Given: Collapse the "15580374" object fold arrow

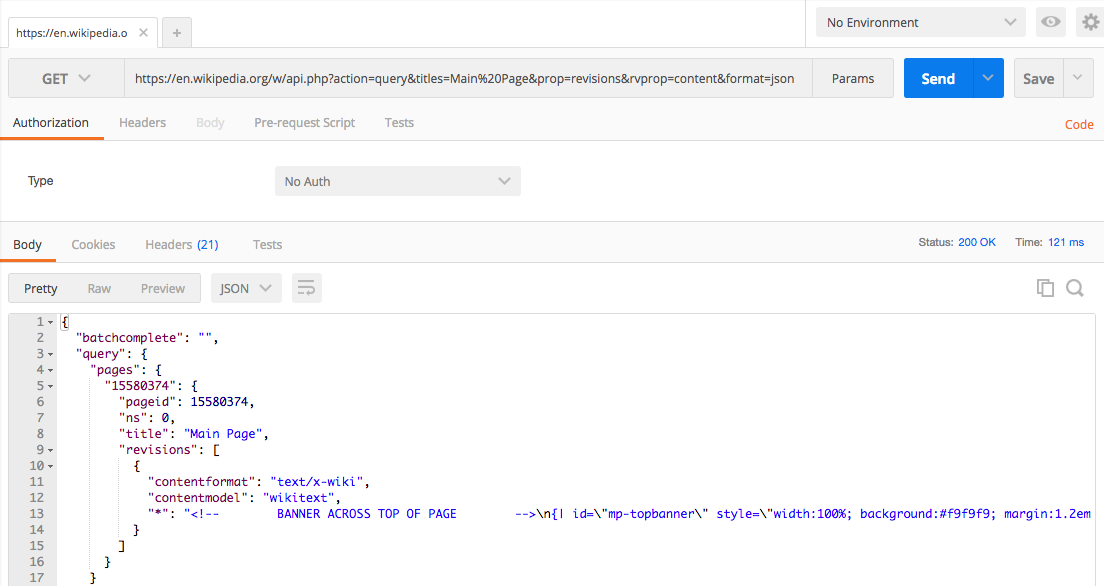Looking at the screenshot, I should click(51, 386).
